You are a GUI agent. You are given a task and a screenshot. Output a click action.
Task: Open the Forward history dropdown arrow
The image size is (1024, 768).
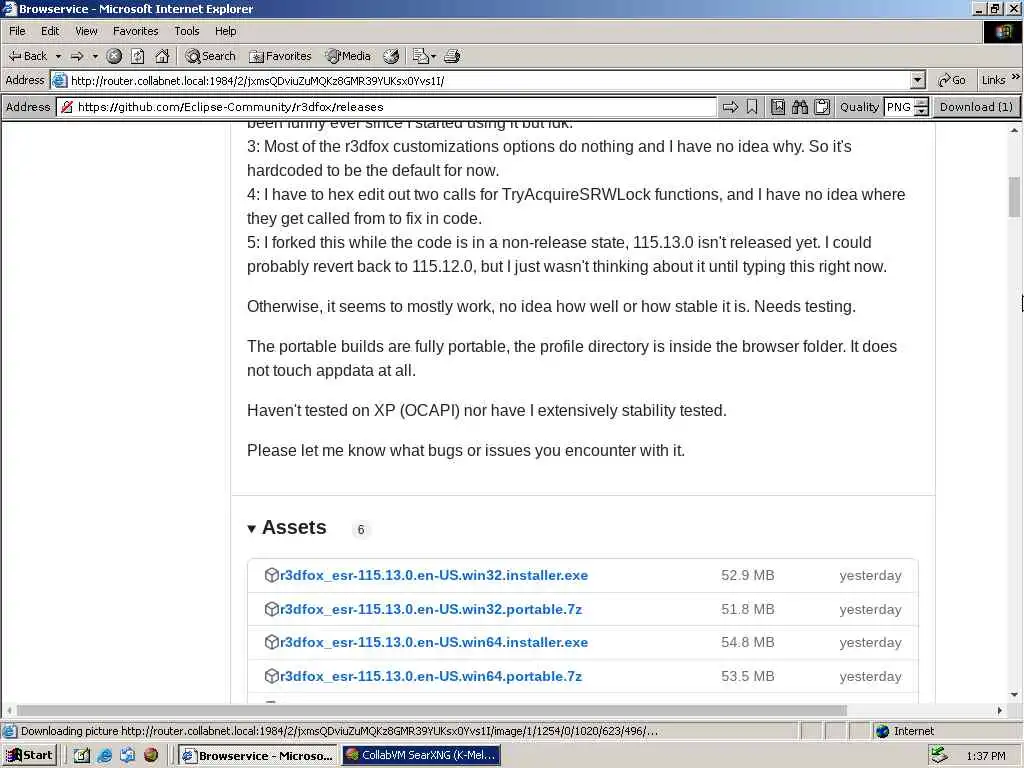95,56
